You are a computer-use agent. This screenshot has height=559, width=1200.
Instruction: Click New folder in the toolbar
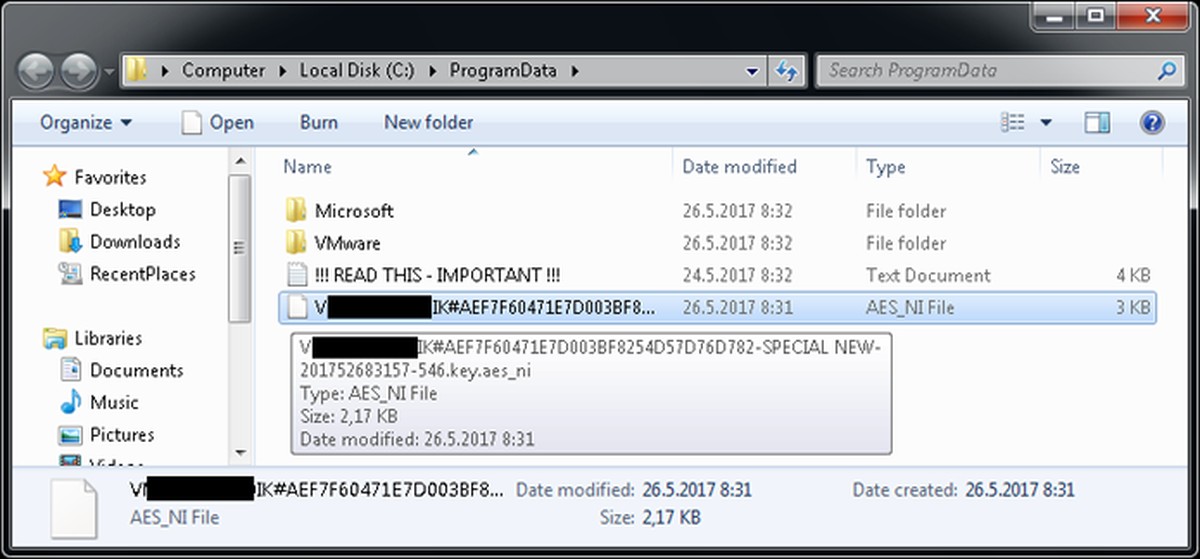pyautogui.click(x=428, y=122)
